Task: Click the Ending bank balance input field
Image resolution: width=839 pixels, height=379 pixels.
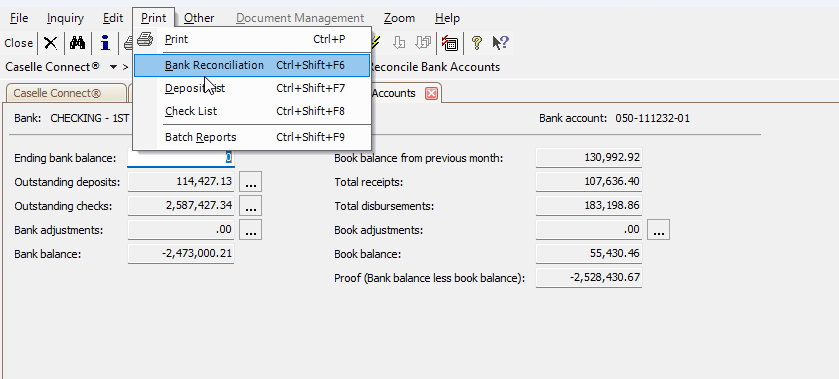Action: (x=180, y=158)
